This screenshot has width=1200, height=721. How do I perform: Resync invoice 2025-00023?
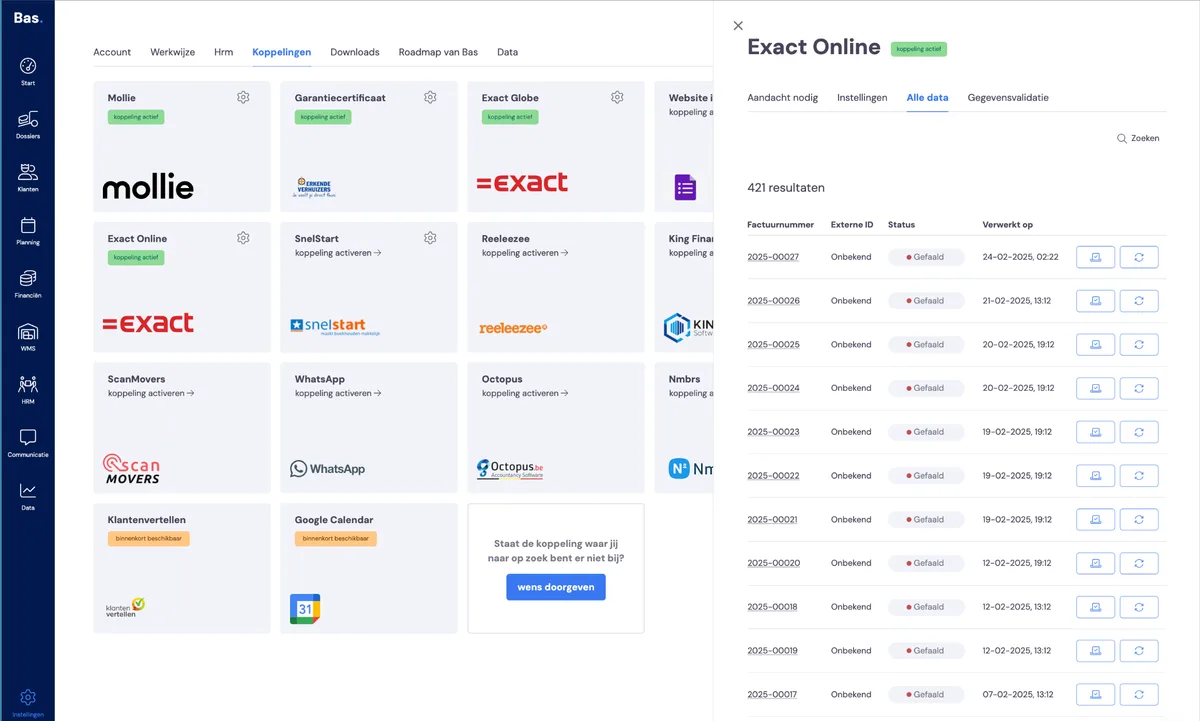pos(1139,432)
